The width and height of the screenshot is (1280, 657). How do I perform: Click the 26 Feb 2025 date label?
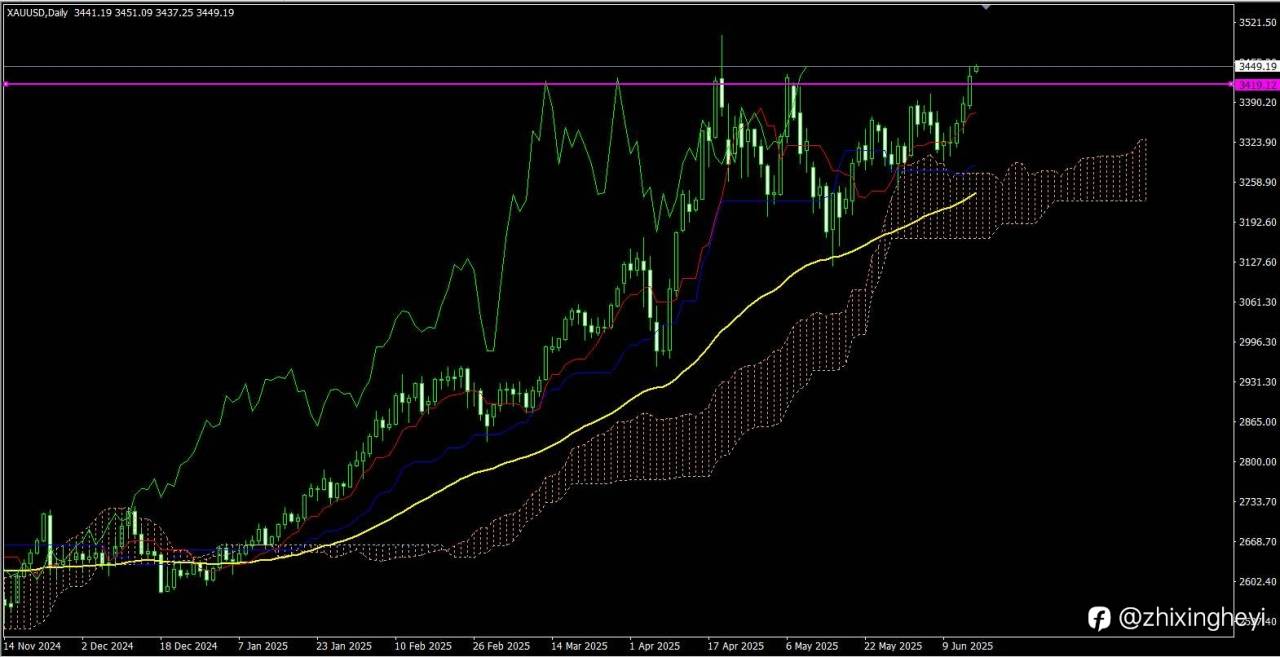[503, 646]
